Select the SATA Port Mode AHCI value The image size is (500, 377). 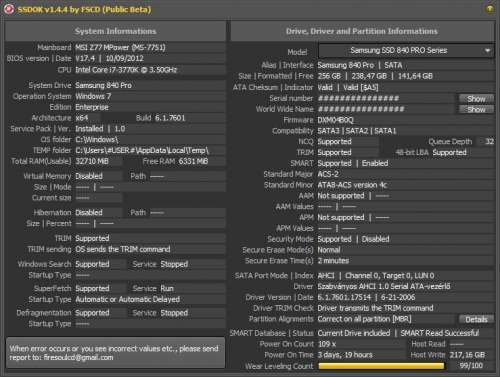(x=326, y=276)
